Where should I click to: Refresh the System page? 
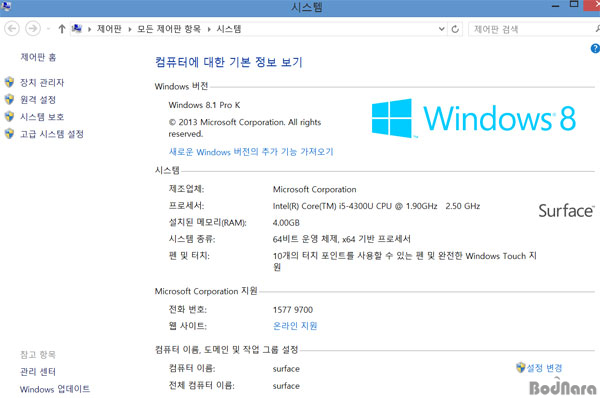(455, 29)
